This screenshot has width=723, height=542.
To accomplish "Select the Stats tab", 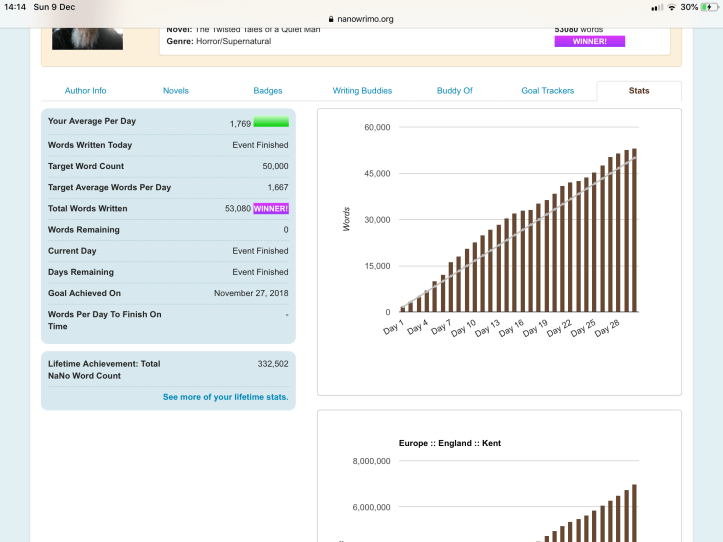I will point(639,91).
